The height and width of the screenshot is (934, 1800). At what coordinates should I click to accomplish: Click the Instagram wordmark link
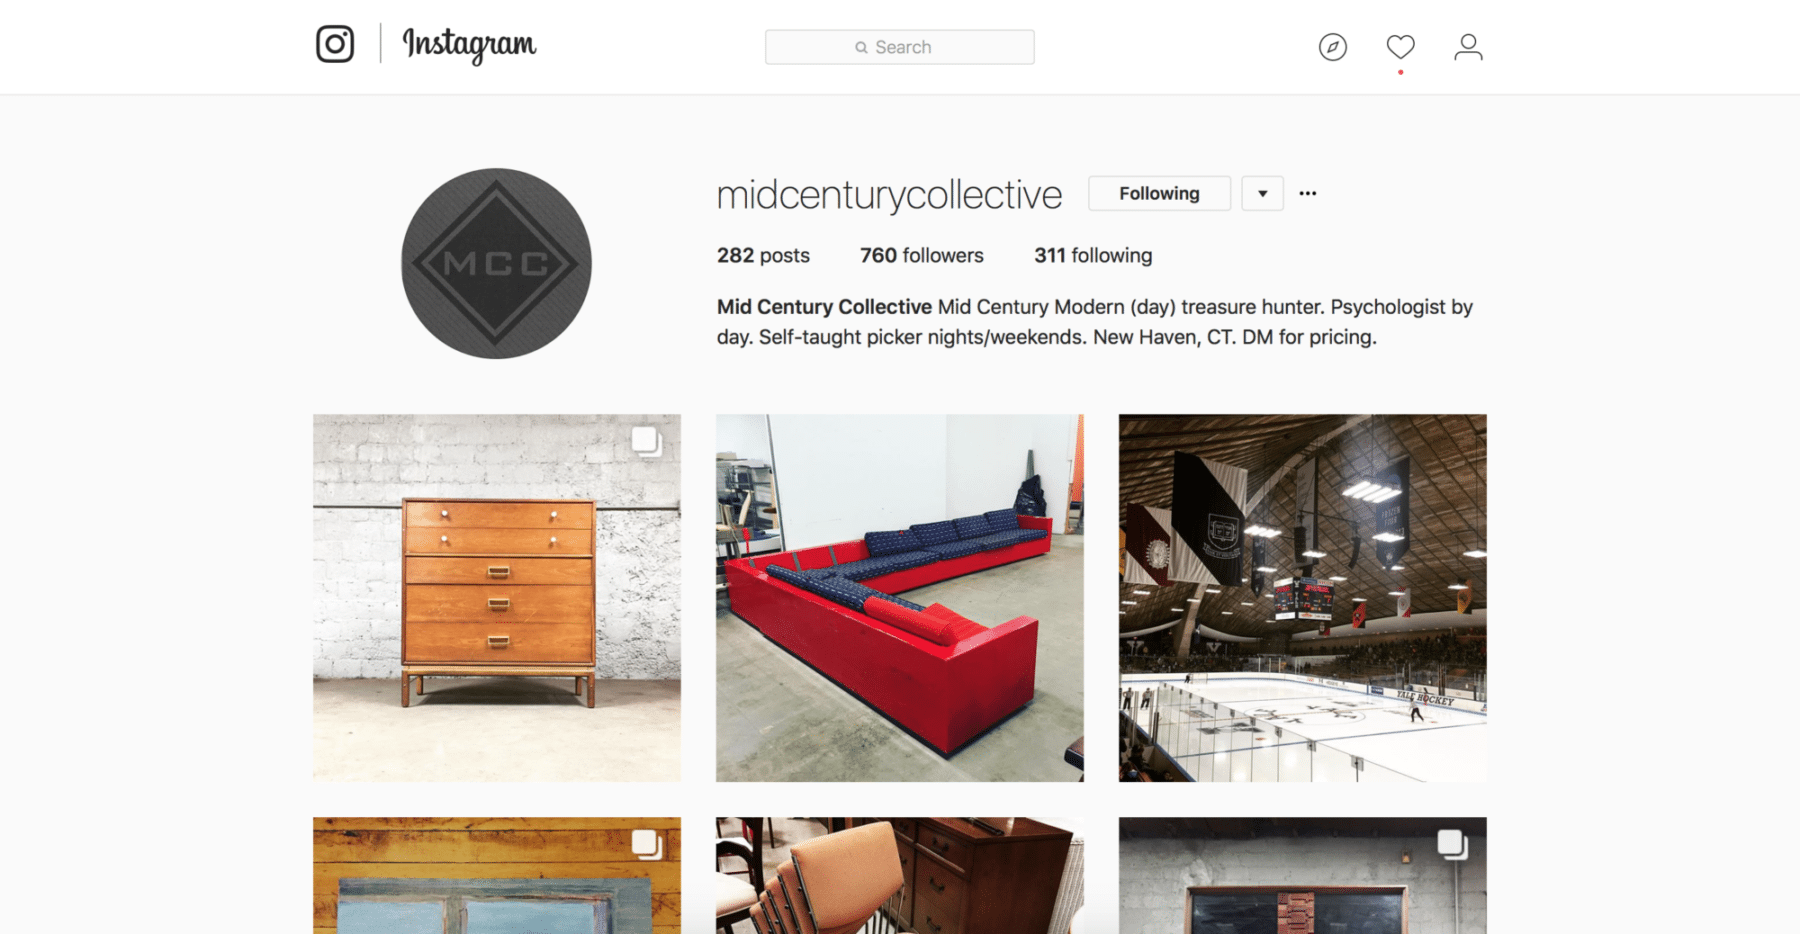[x=469, y=45]
